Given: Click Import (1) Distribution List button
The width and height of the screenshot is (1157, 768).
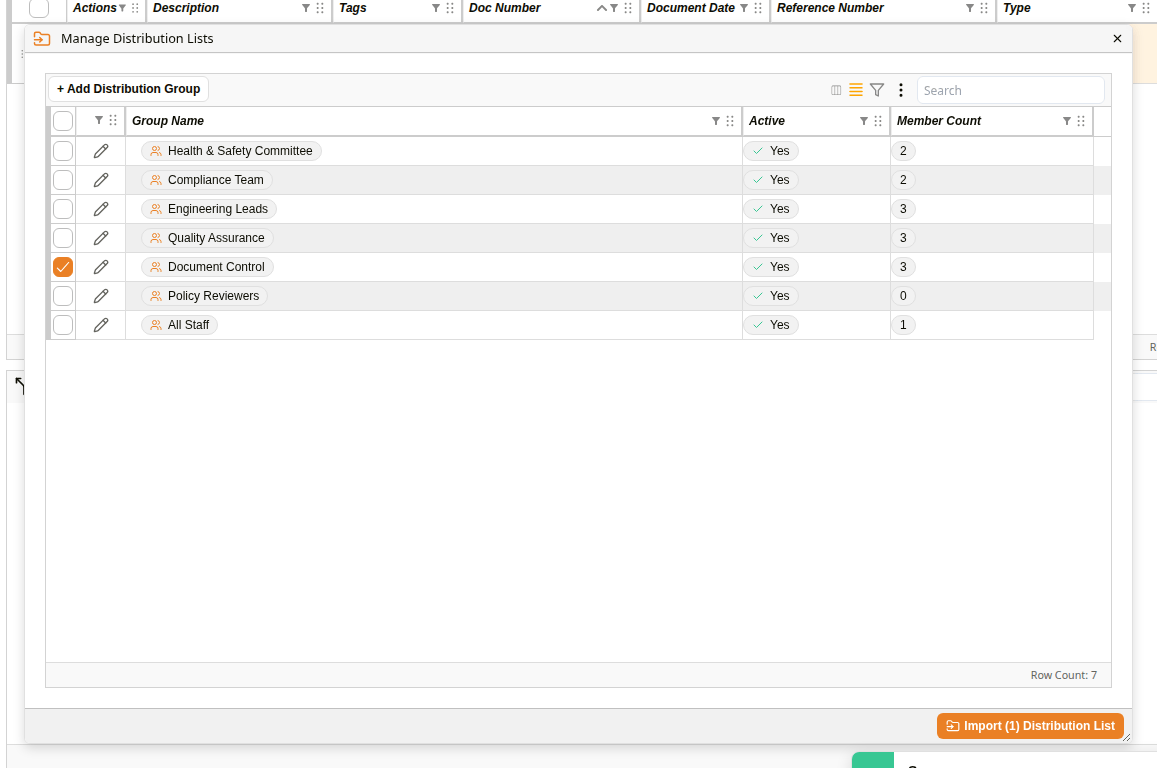Looking at the screenshot, I should click(1030, 726).
